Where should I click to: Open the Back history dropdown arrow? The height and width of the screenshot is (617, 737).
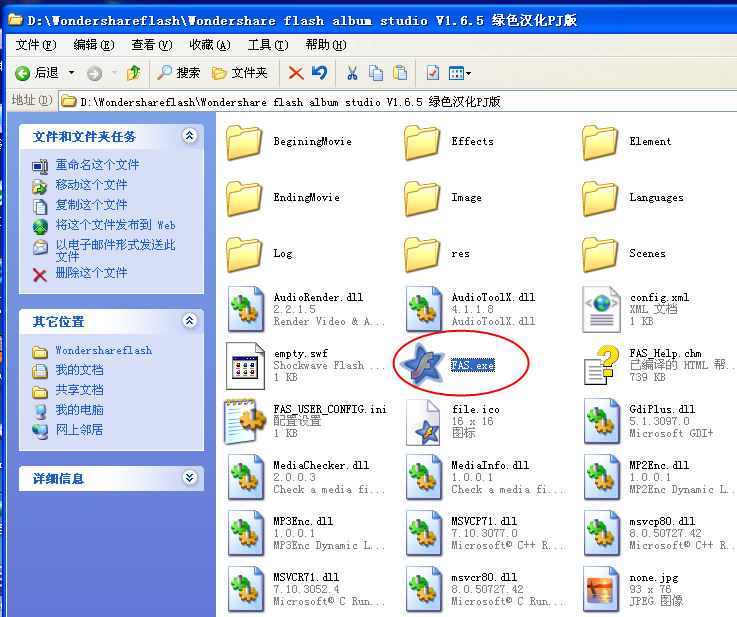pyautogui.click(x=71, y=73)
